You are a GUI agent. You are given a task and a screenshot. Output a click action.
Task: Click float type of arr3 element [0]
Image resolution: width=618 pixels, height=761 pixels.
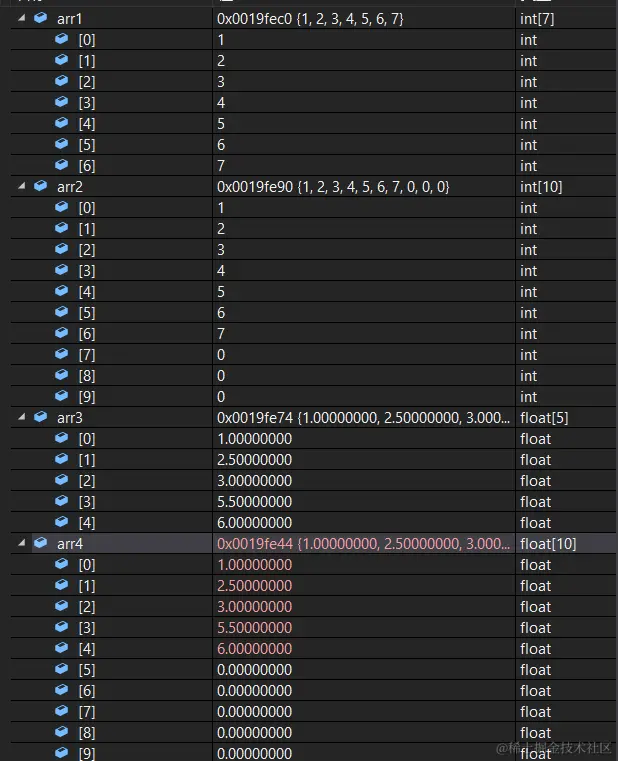pyautogui.click(x=535, y=439)
